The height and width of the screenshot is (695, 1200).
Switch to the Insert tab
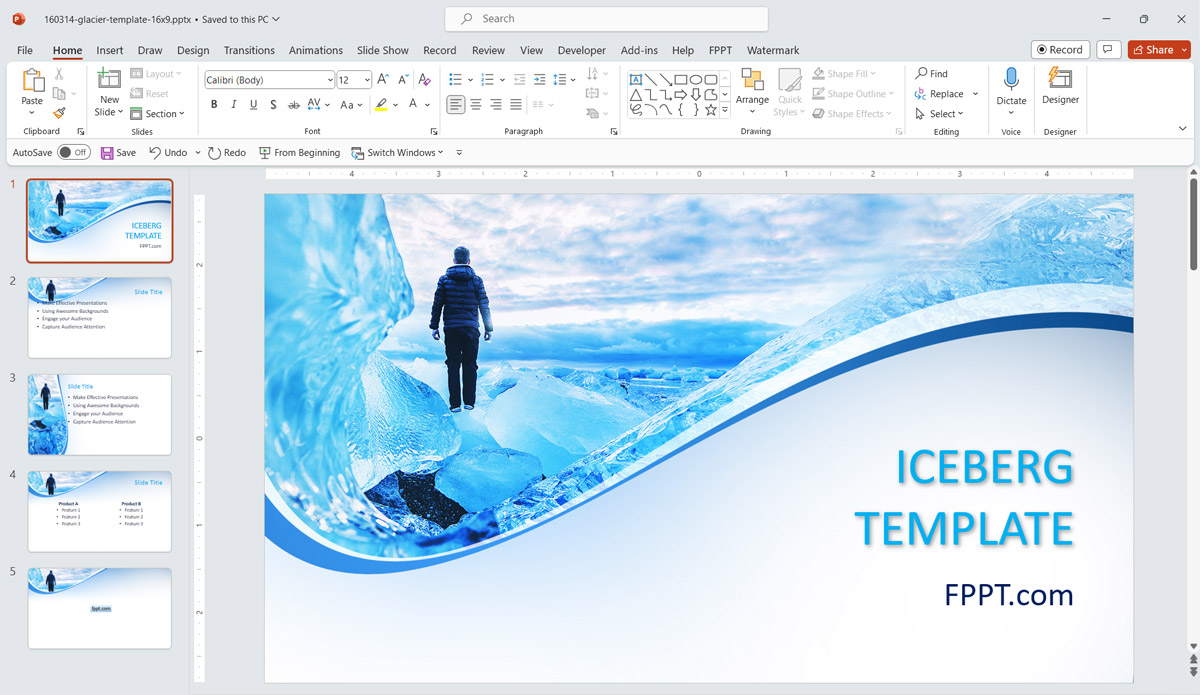(110, 50)
